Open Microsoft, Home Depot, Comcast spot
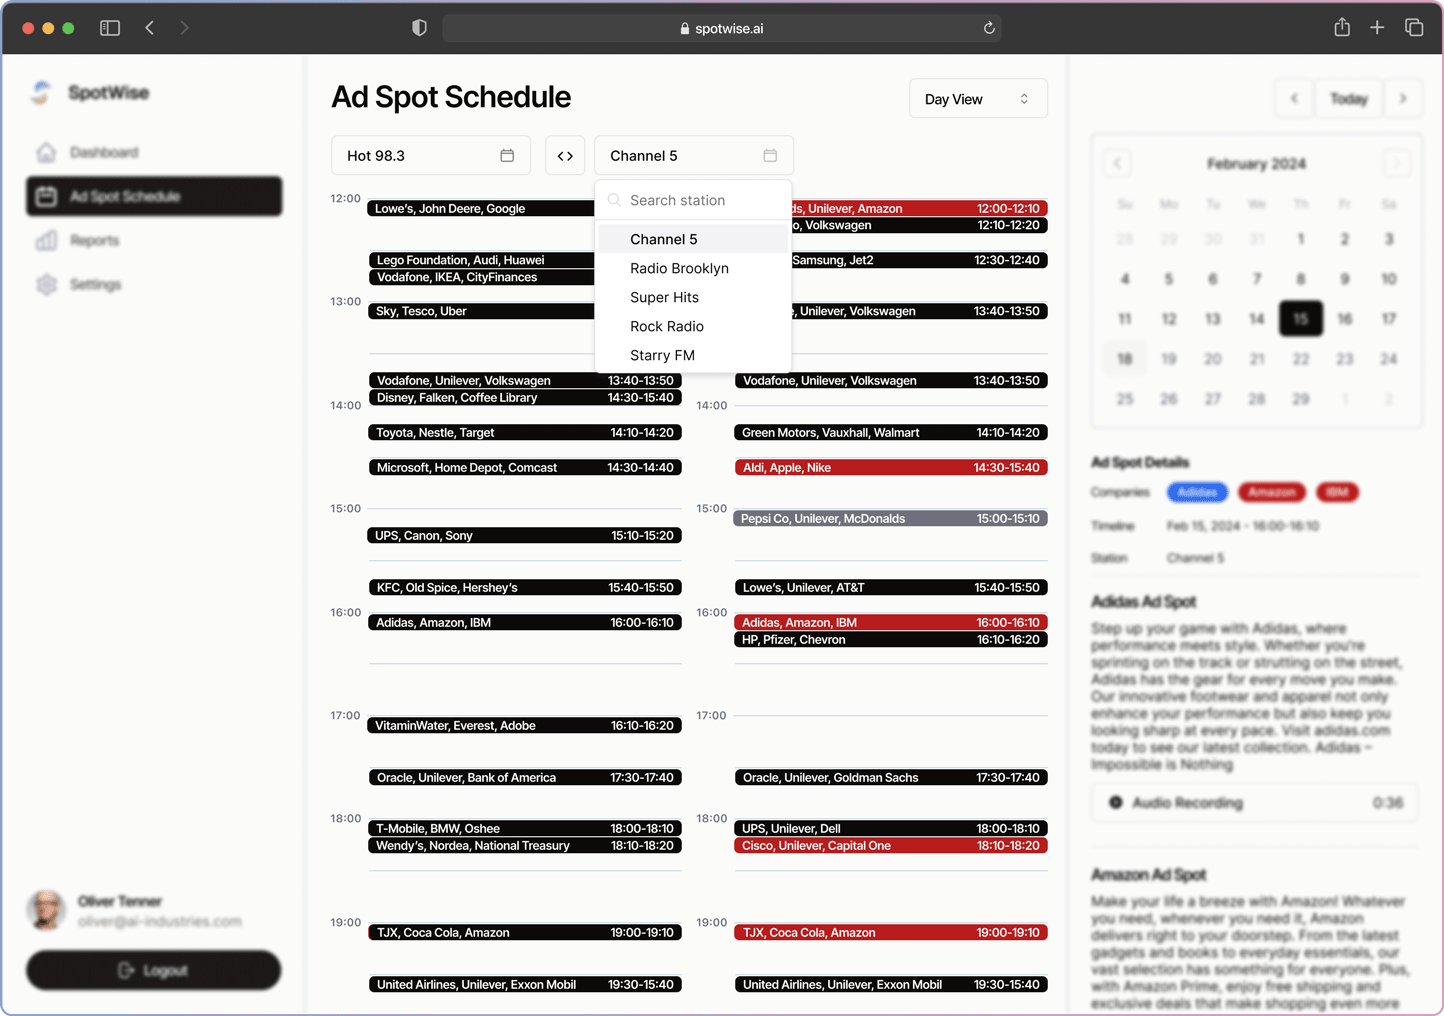This screenshot has width=1444, height=1016. point(525,467)
